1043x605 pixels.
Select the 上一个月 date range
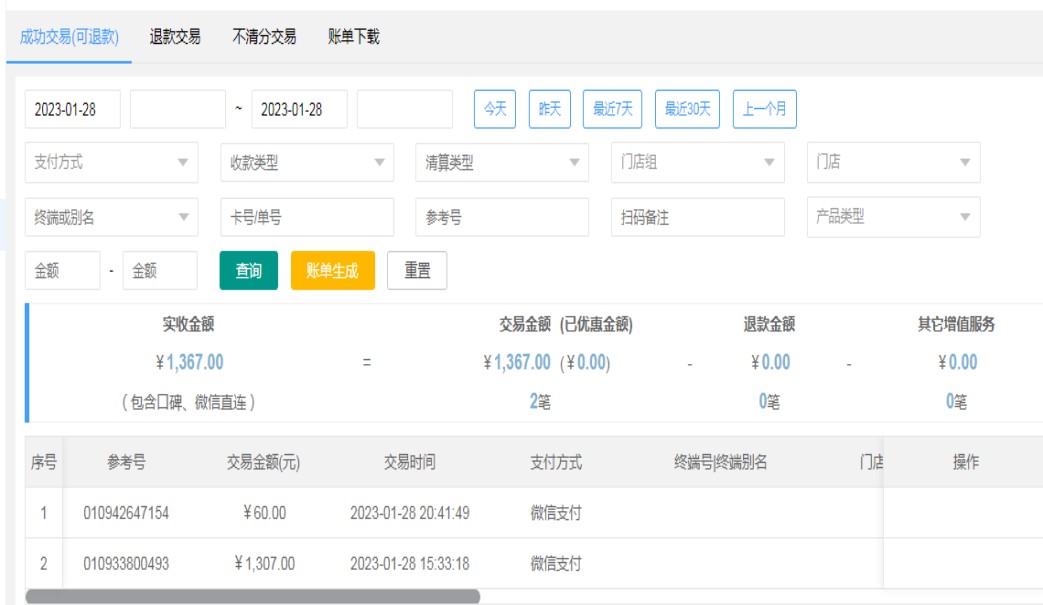(764, 109)
